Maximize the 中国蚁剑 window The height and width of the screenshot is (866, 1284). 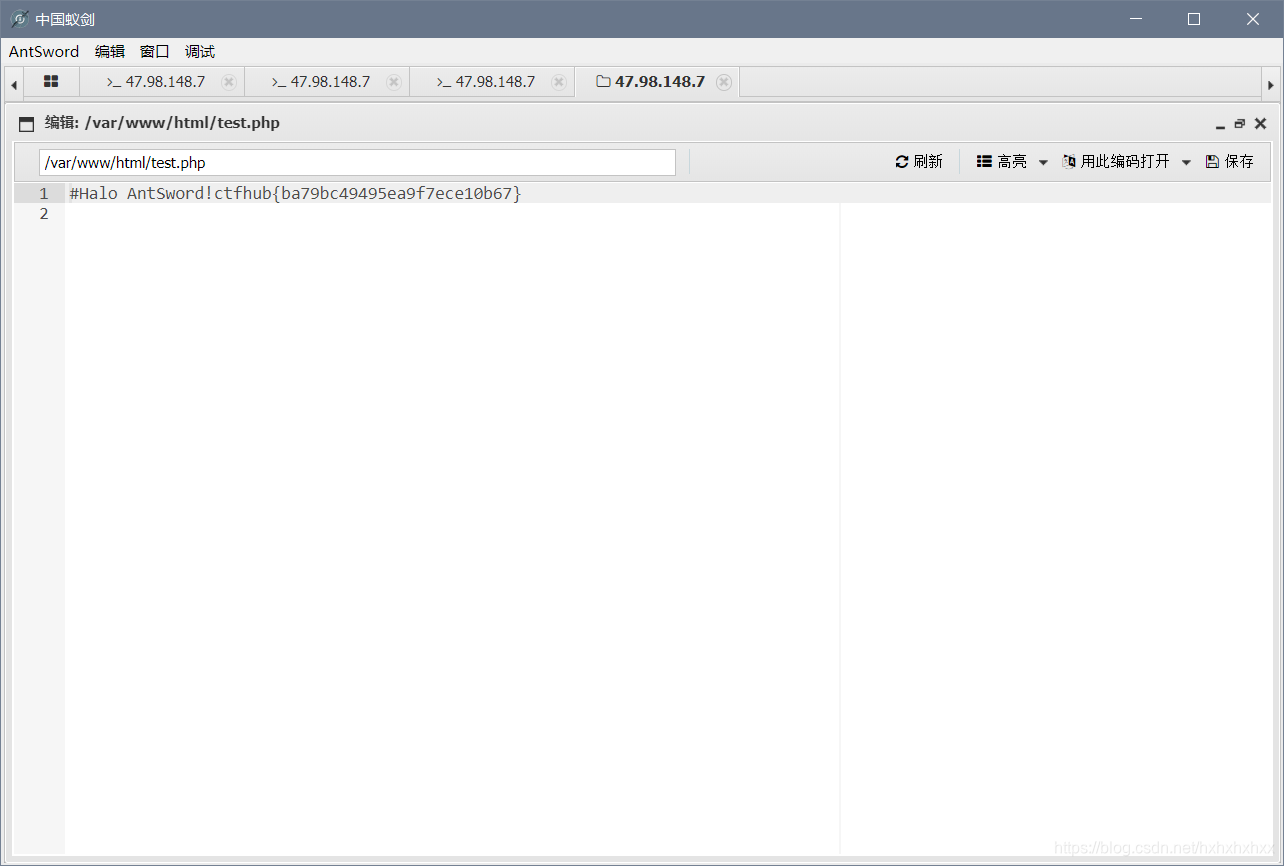1194,19
